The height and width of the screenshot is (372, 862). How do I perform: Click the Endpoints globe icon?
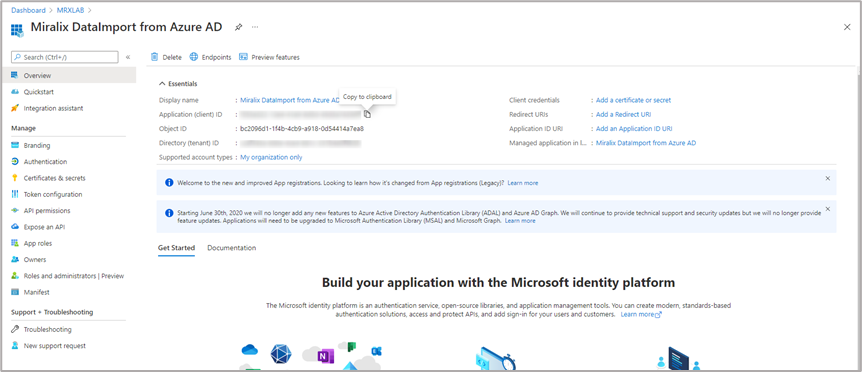tap(194, 57)
